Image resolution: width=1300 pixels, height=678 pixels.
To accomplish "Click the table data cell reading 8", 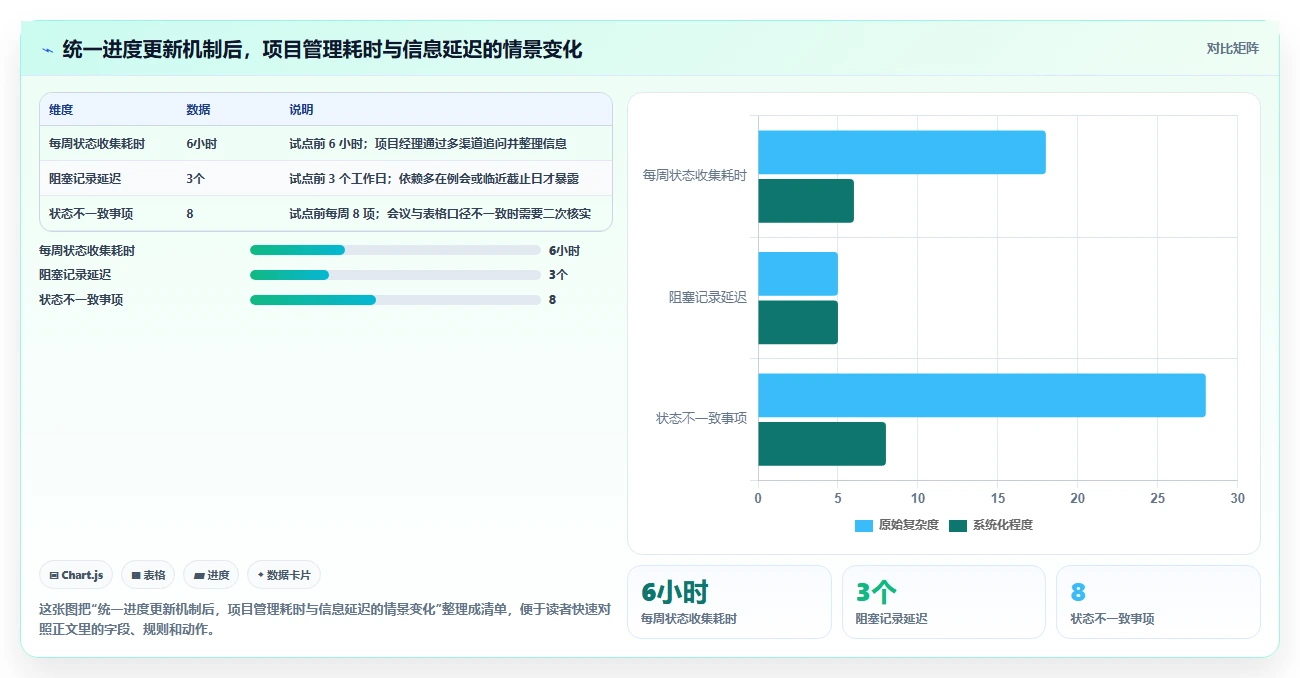I will (190, 214).
